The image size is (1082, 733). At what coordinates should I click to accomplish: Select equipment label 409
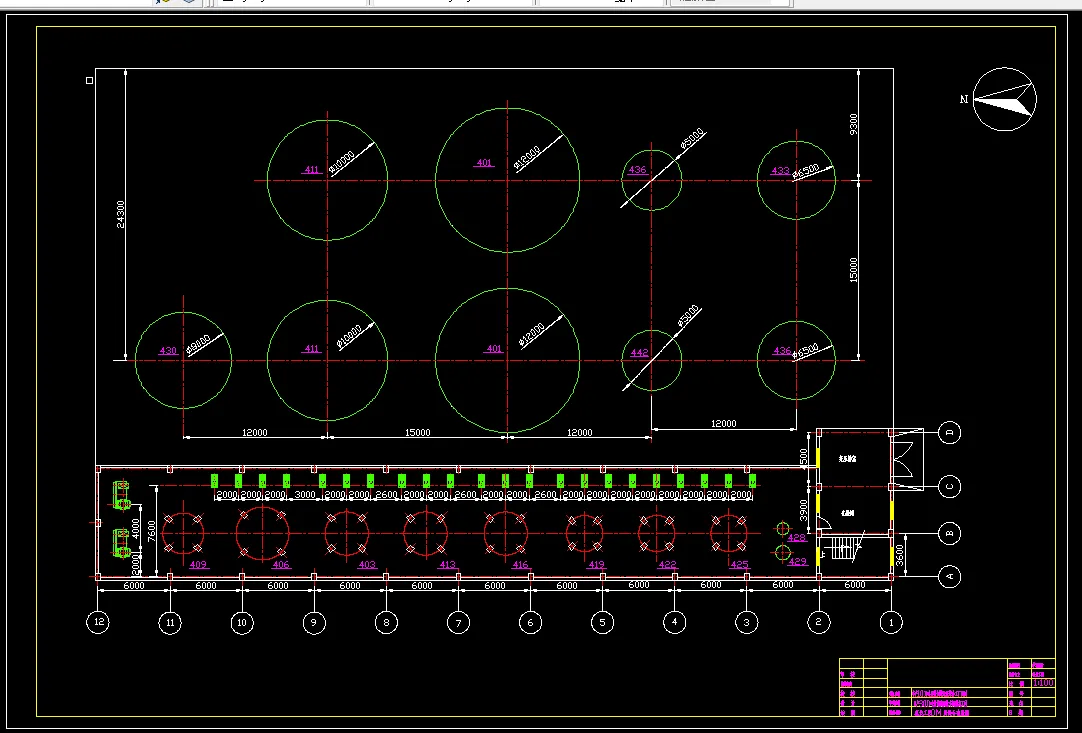(198, 565)
